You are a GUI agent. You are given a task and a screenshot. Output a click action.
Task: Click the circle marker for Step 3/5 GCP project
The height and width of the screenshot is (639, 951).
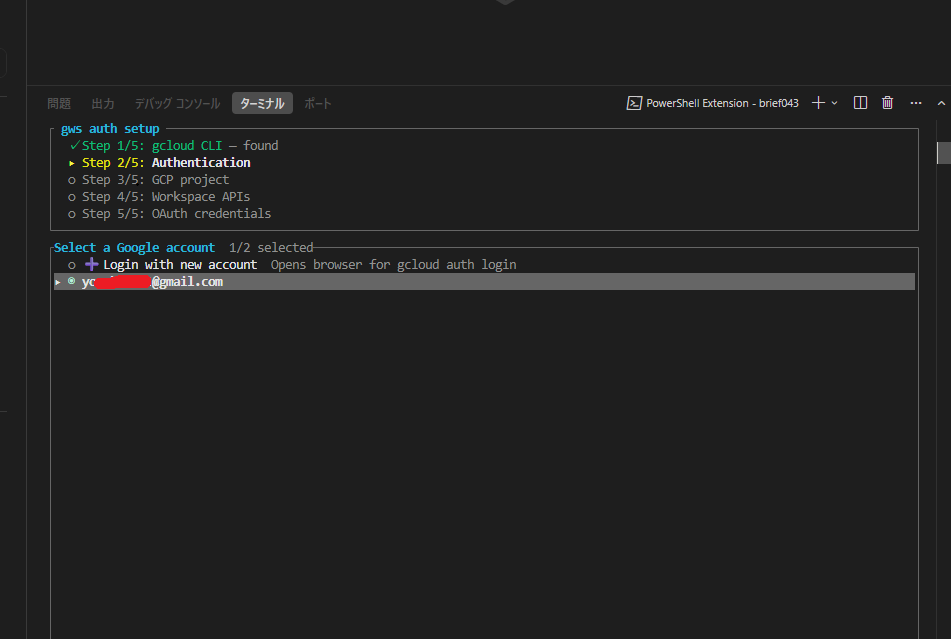72,180
